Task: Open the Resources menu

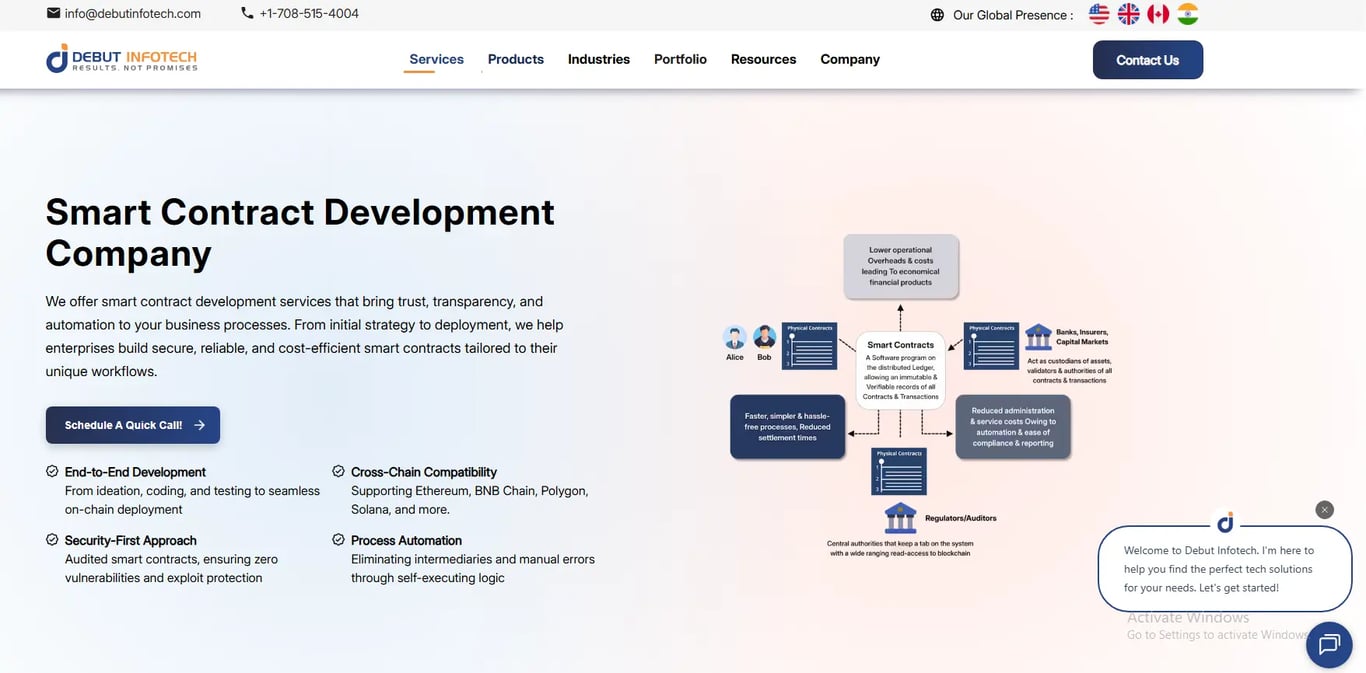Action: coord(763,59)
